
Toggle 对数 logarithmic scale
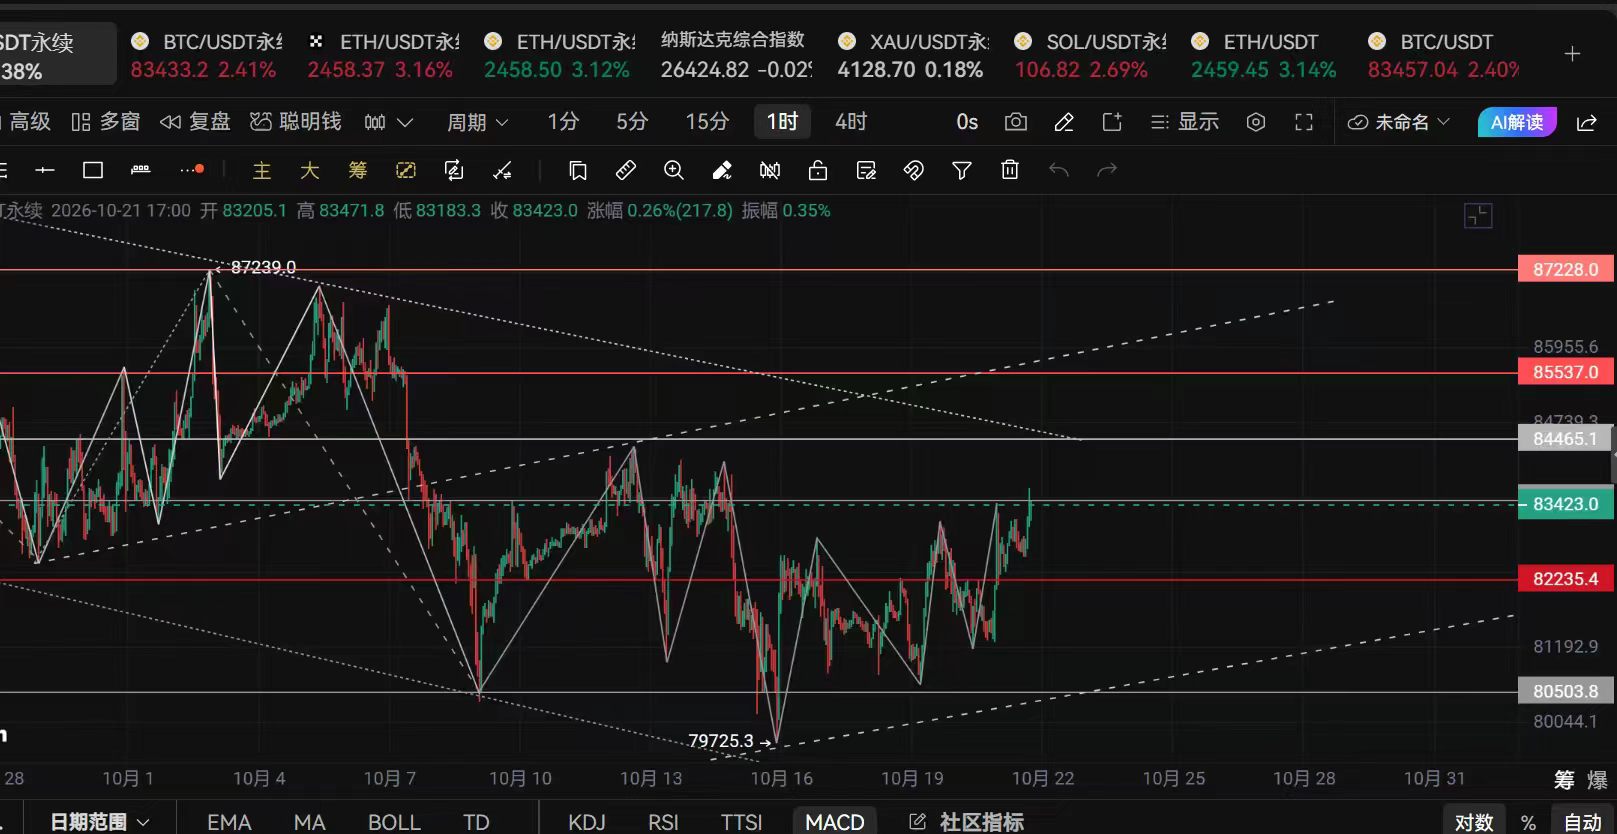pyautogui.click(x=1474, y=822)
